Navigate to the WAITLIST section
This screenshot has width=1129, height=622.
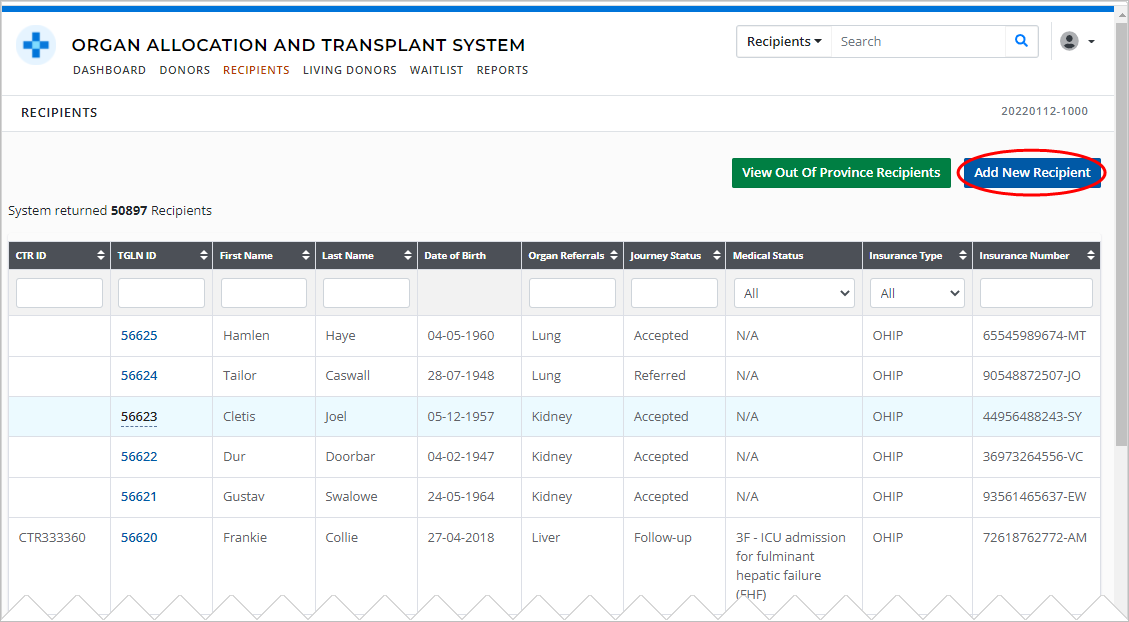point(436,70)
